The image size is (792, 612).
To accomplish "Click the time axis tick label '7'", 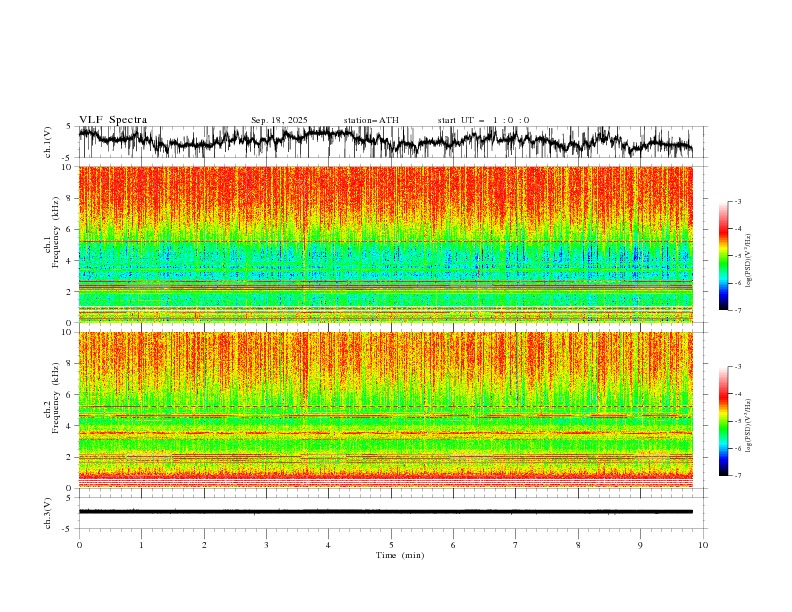I will tap(516, 545).
